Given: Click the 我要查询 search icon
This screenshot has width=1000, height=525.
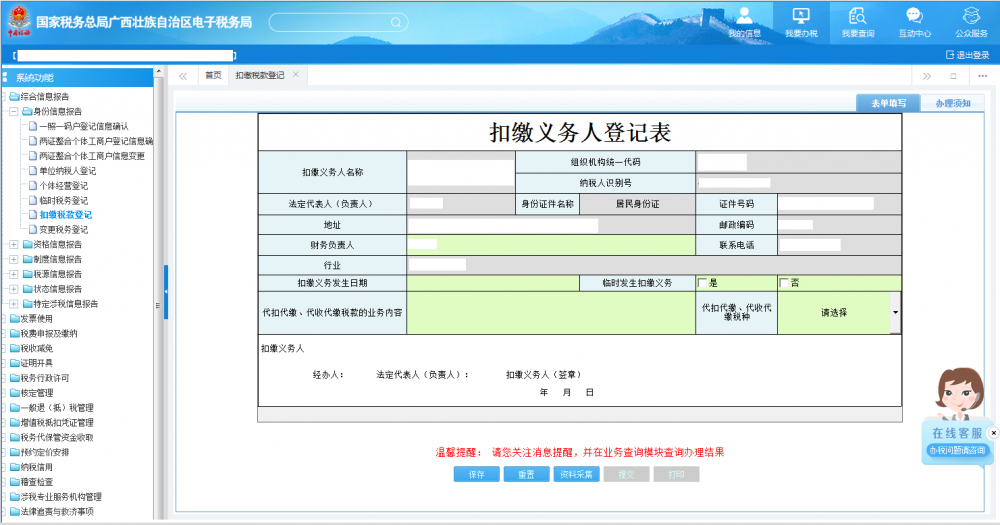Looking at the screenshot, I should (857, 20).
